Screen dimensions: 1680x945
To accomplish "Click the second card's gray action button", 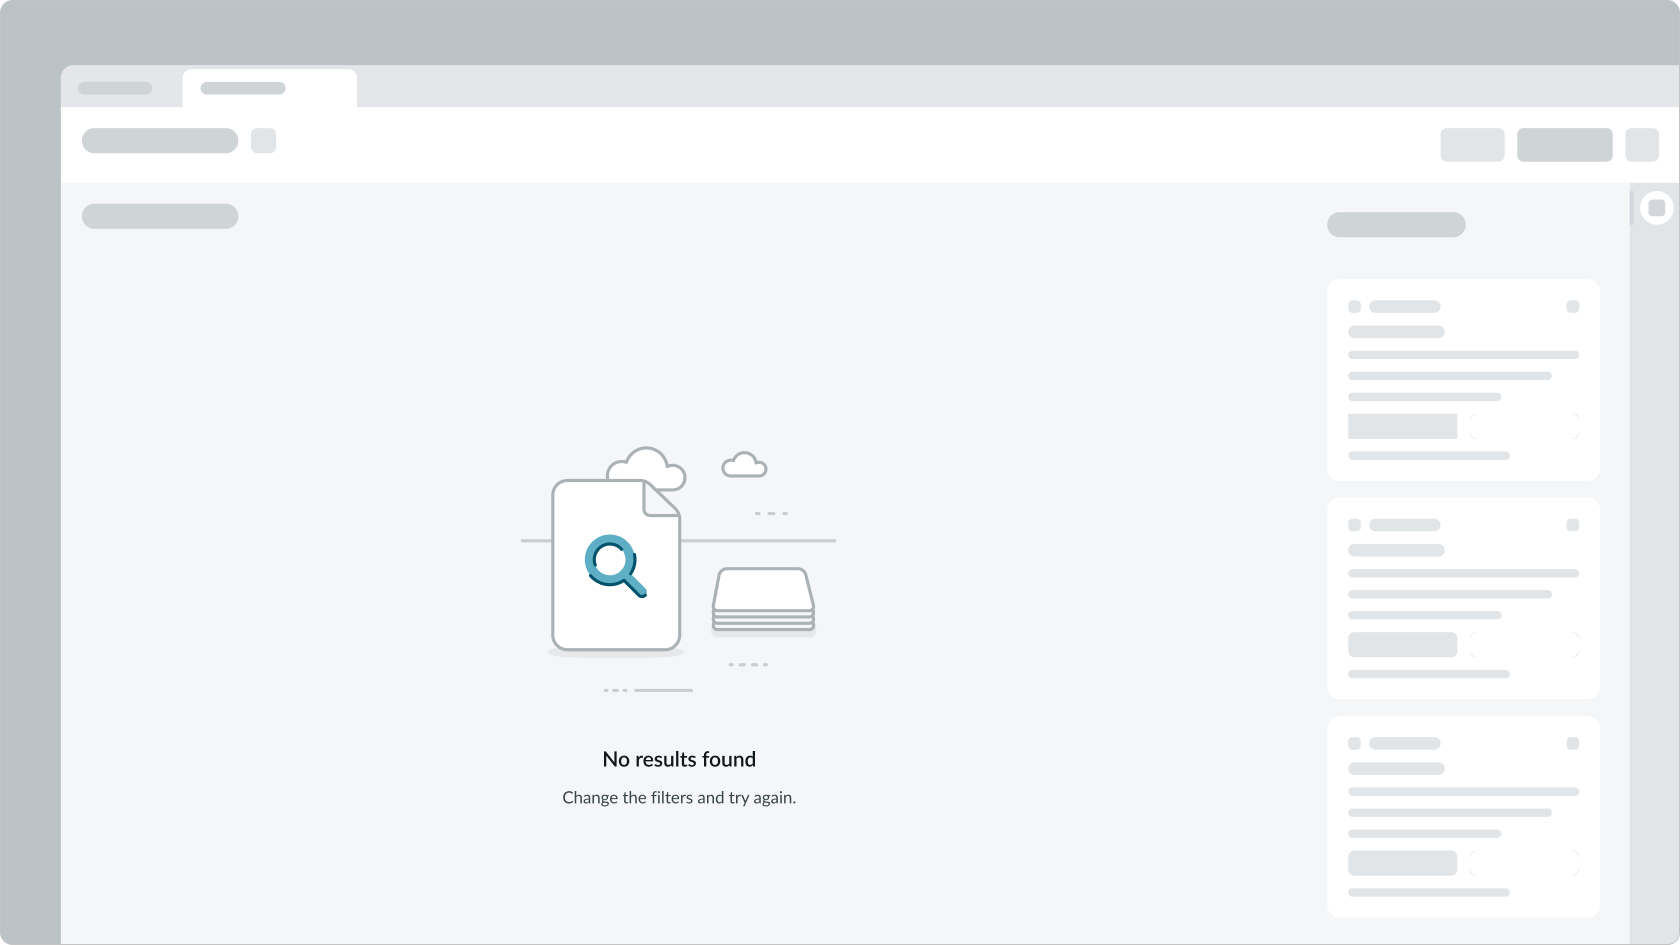I will tap(1402, 644).
